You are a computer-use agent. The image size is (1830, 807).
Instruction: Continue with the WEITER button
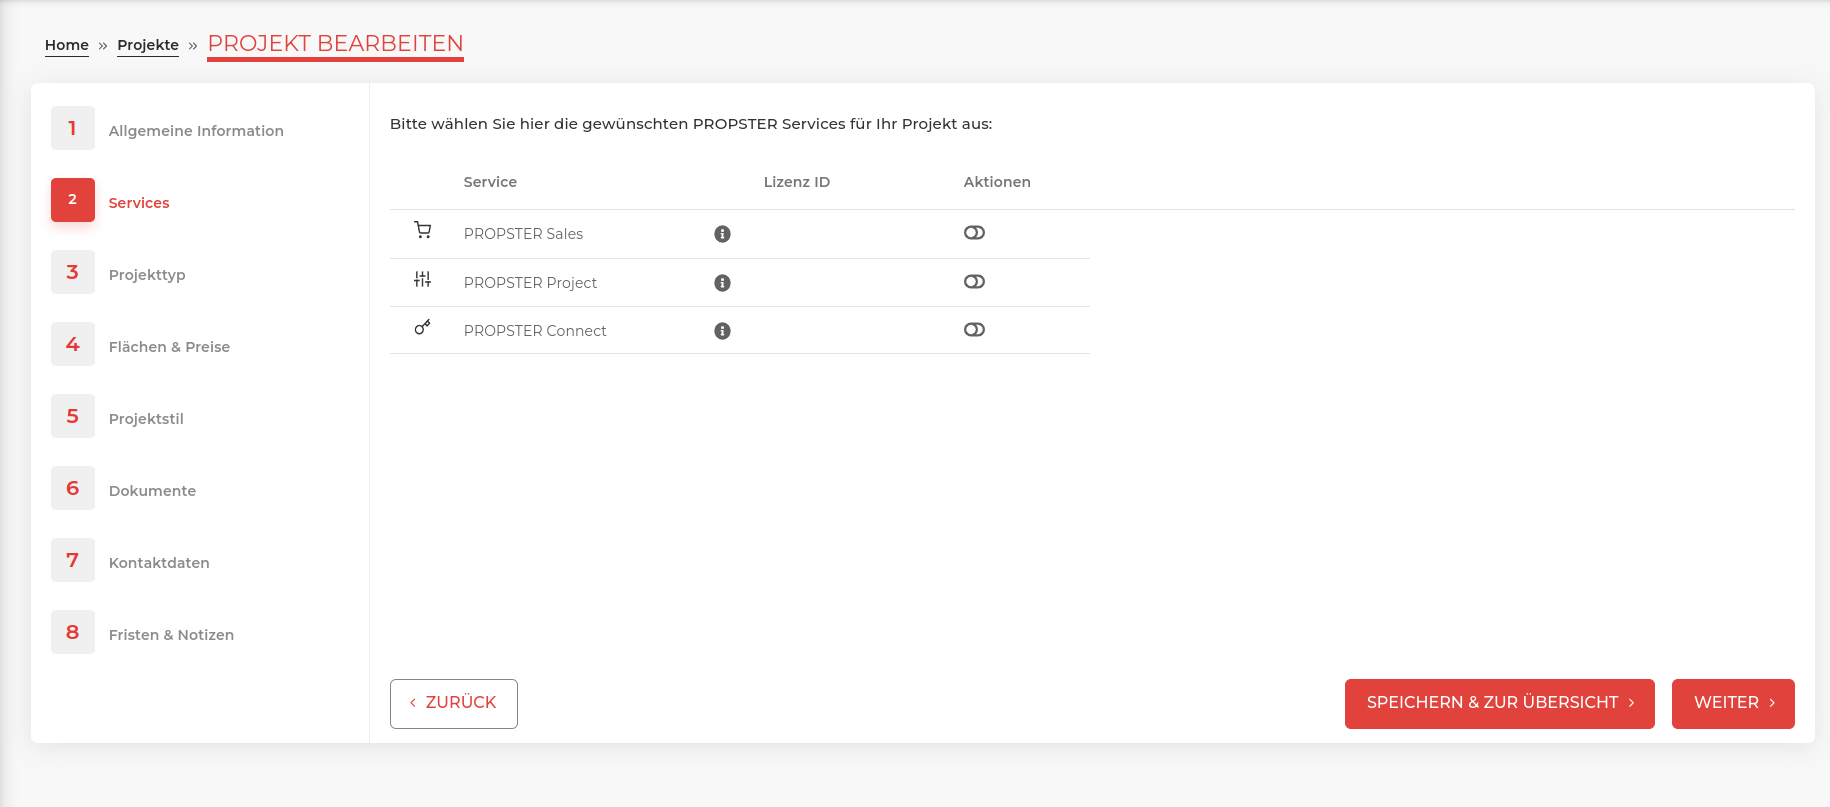(1732, 703)
